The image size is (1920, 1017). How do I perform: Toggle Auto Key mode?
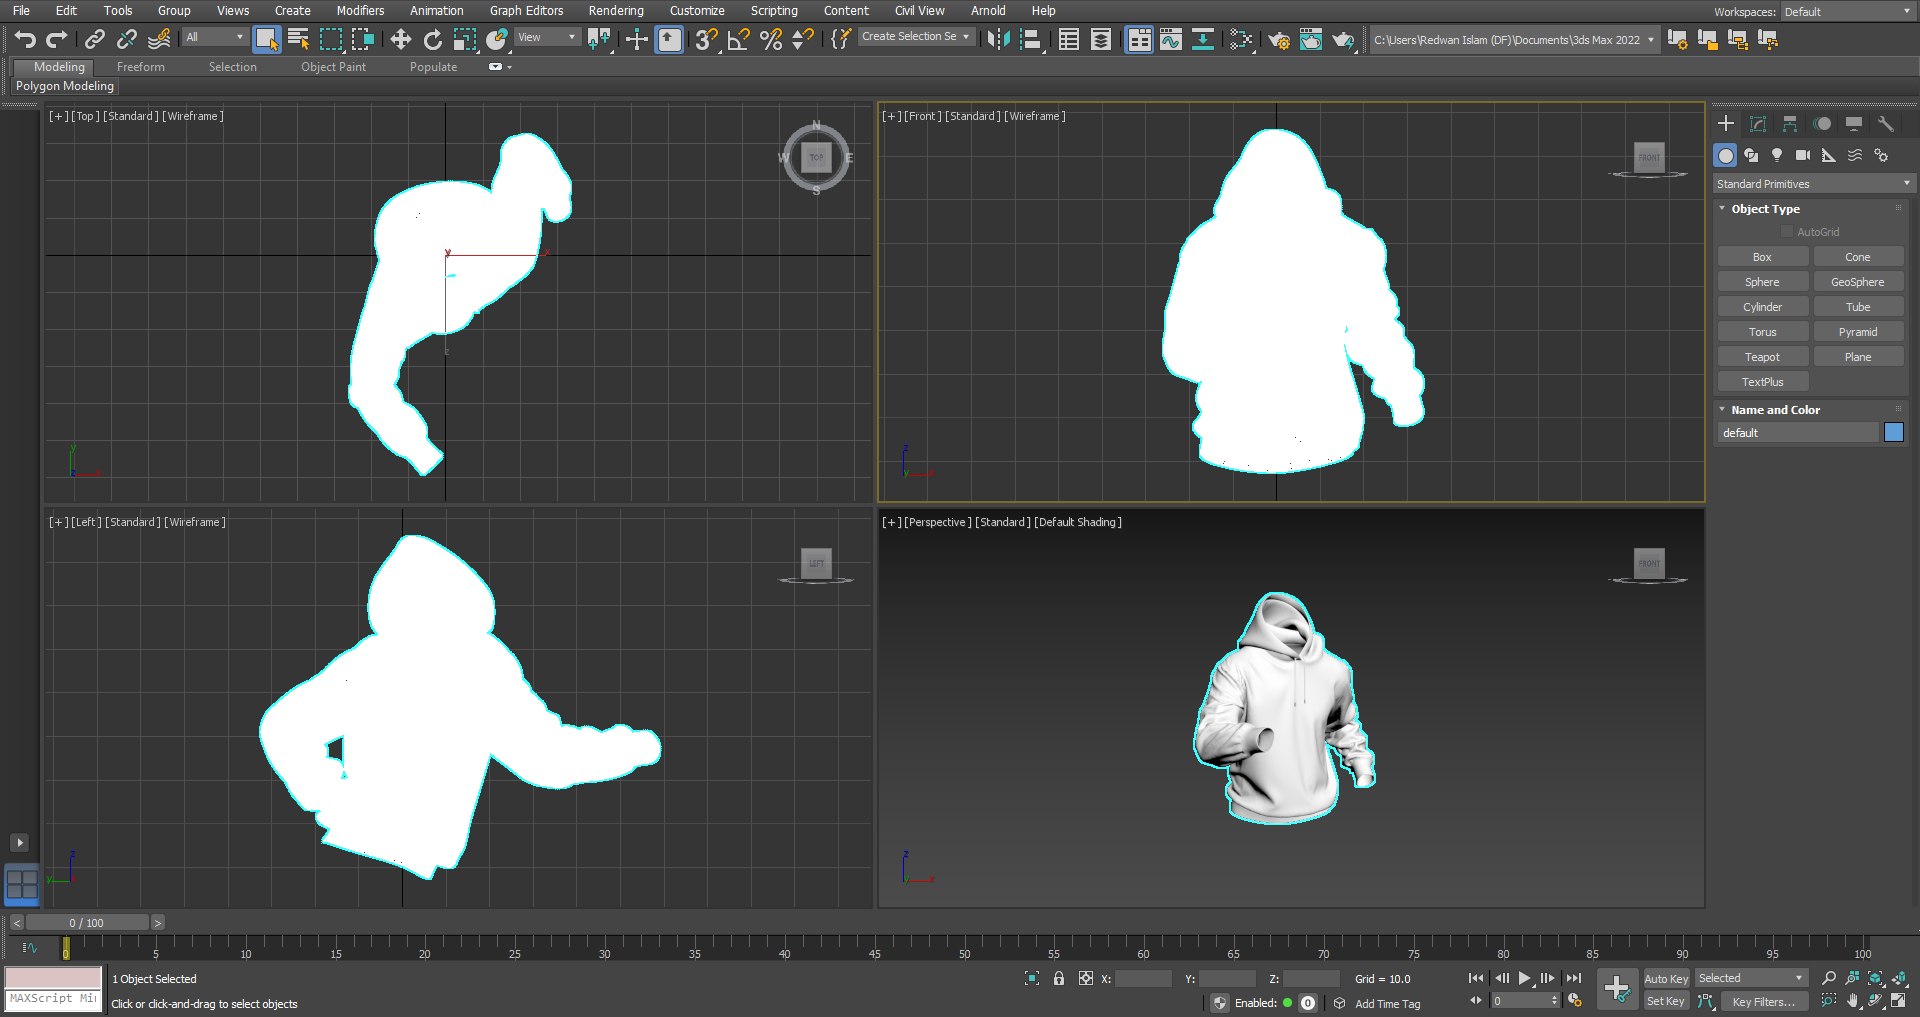[x=1666, y=979]
